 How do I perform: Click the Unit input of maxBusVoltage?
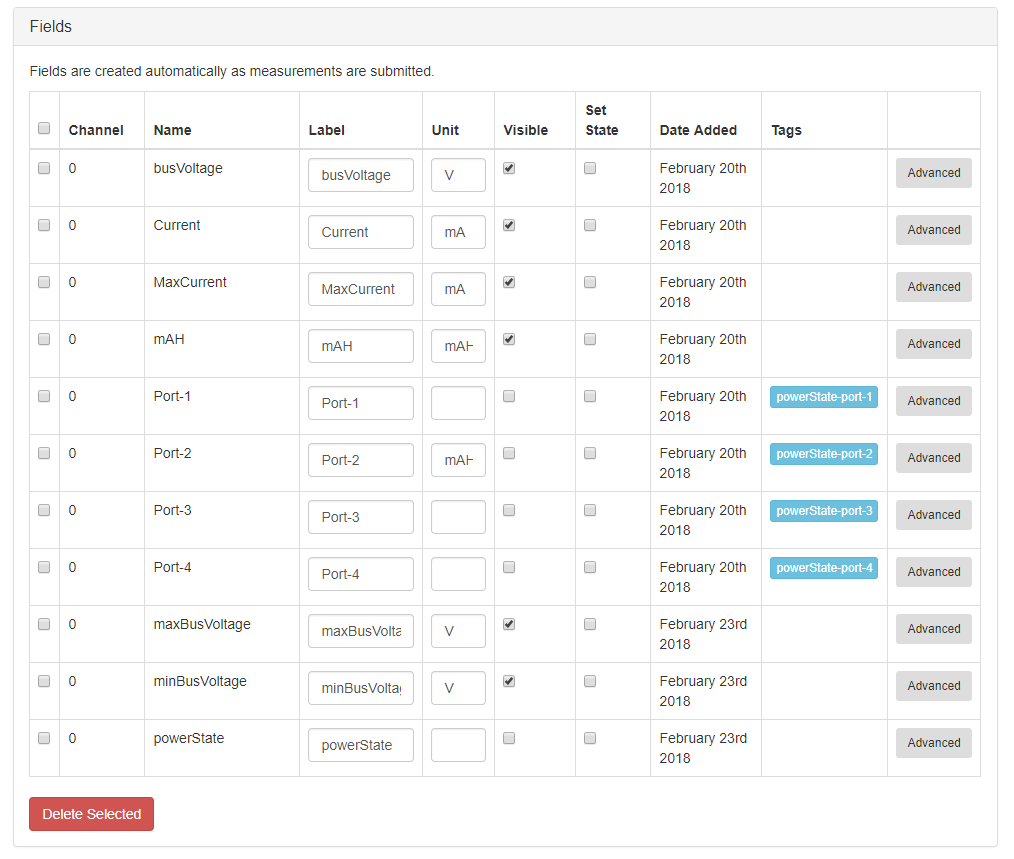(x=458, y=631)
